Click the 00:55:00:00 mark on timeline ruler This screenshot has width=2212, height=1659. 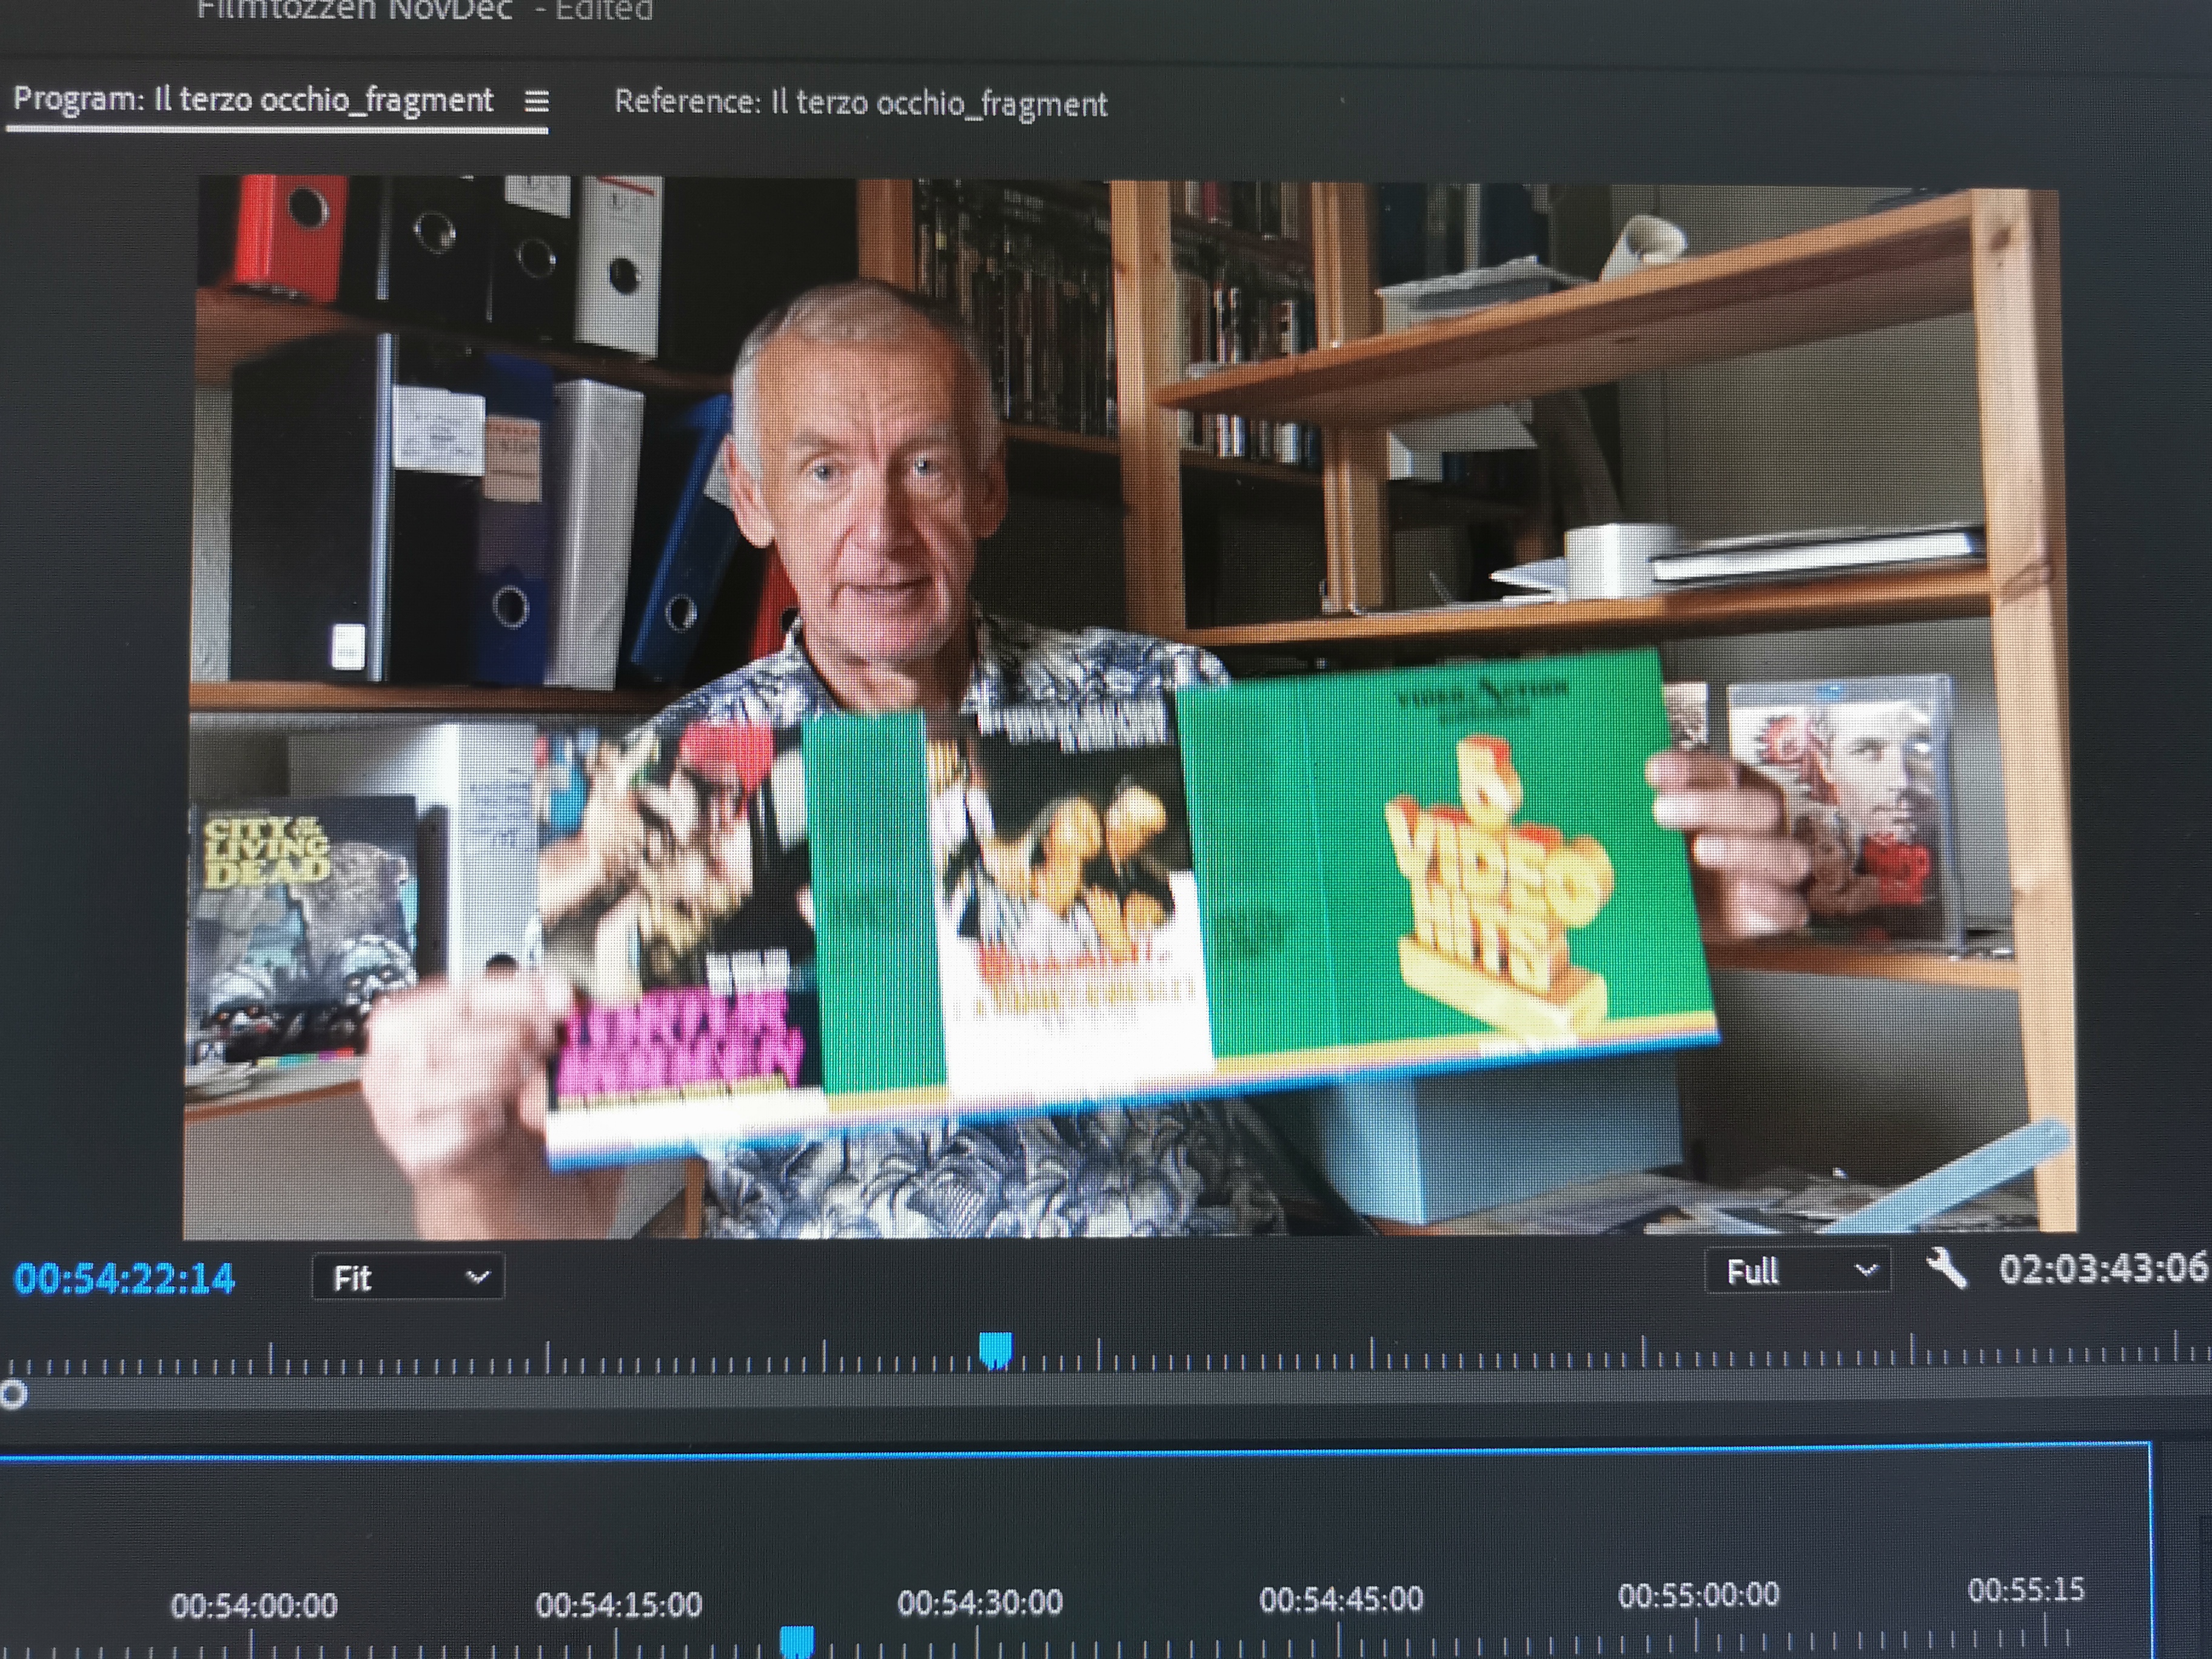click(1698, 1595)
